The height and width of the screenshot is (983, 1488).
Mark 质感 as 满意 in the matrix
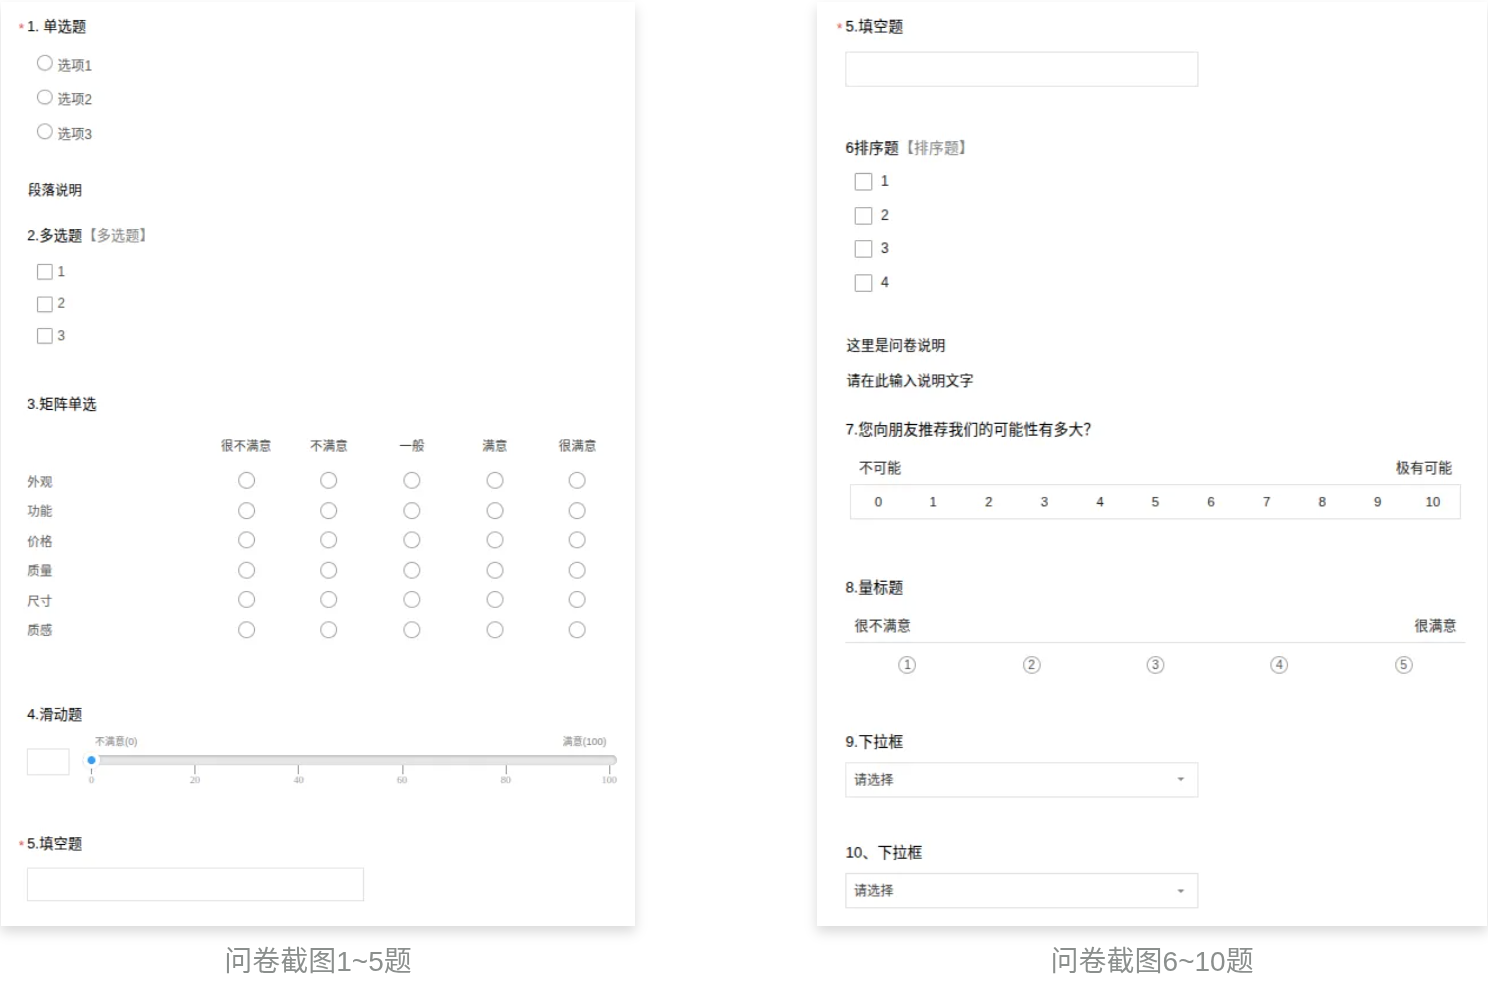click(x=495, y=630)
